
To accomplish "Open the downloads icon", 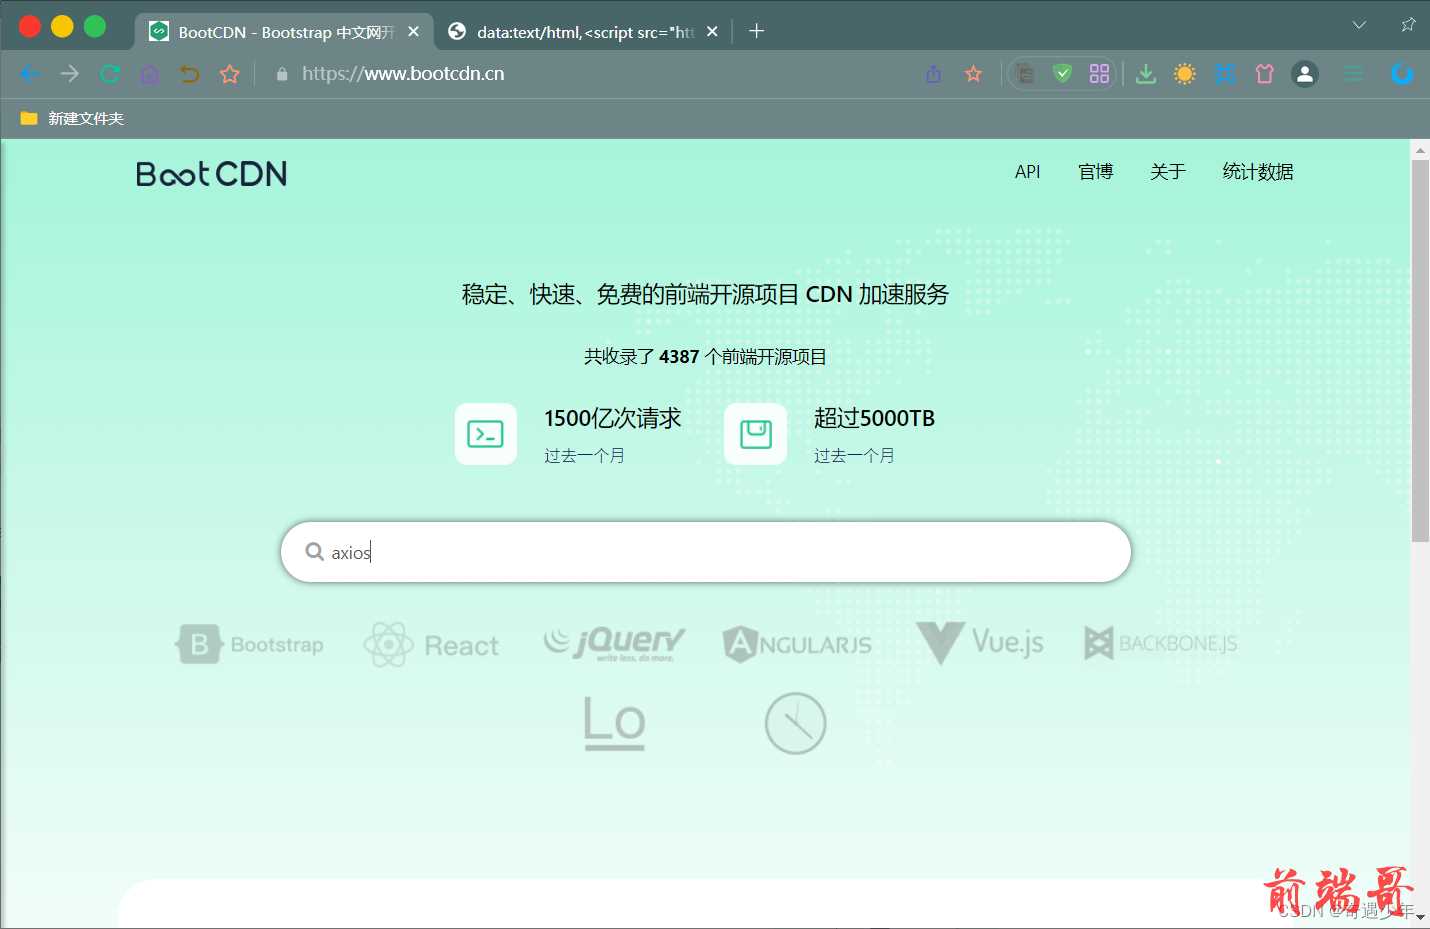I will (x=1146, y=74).
